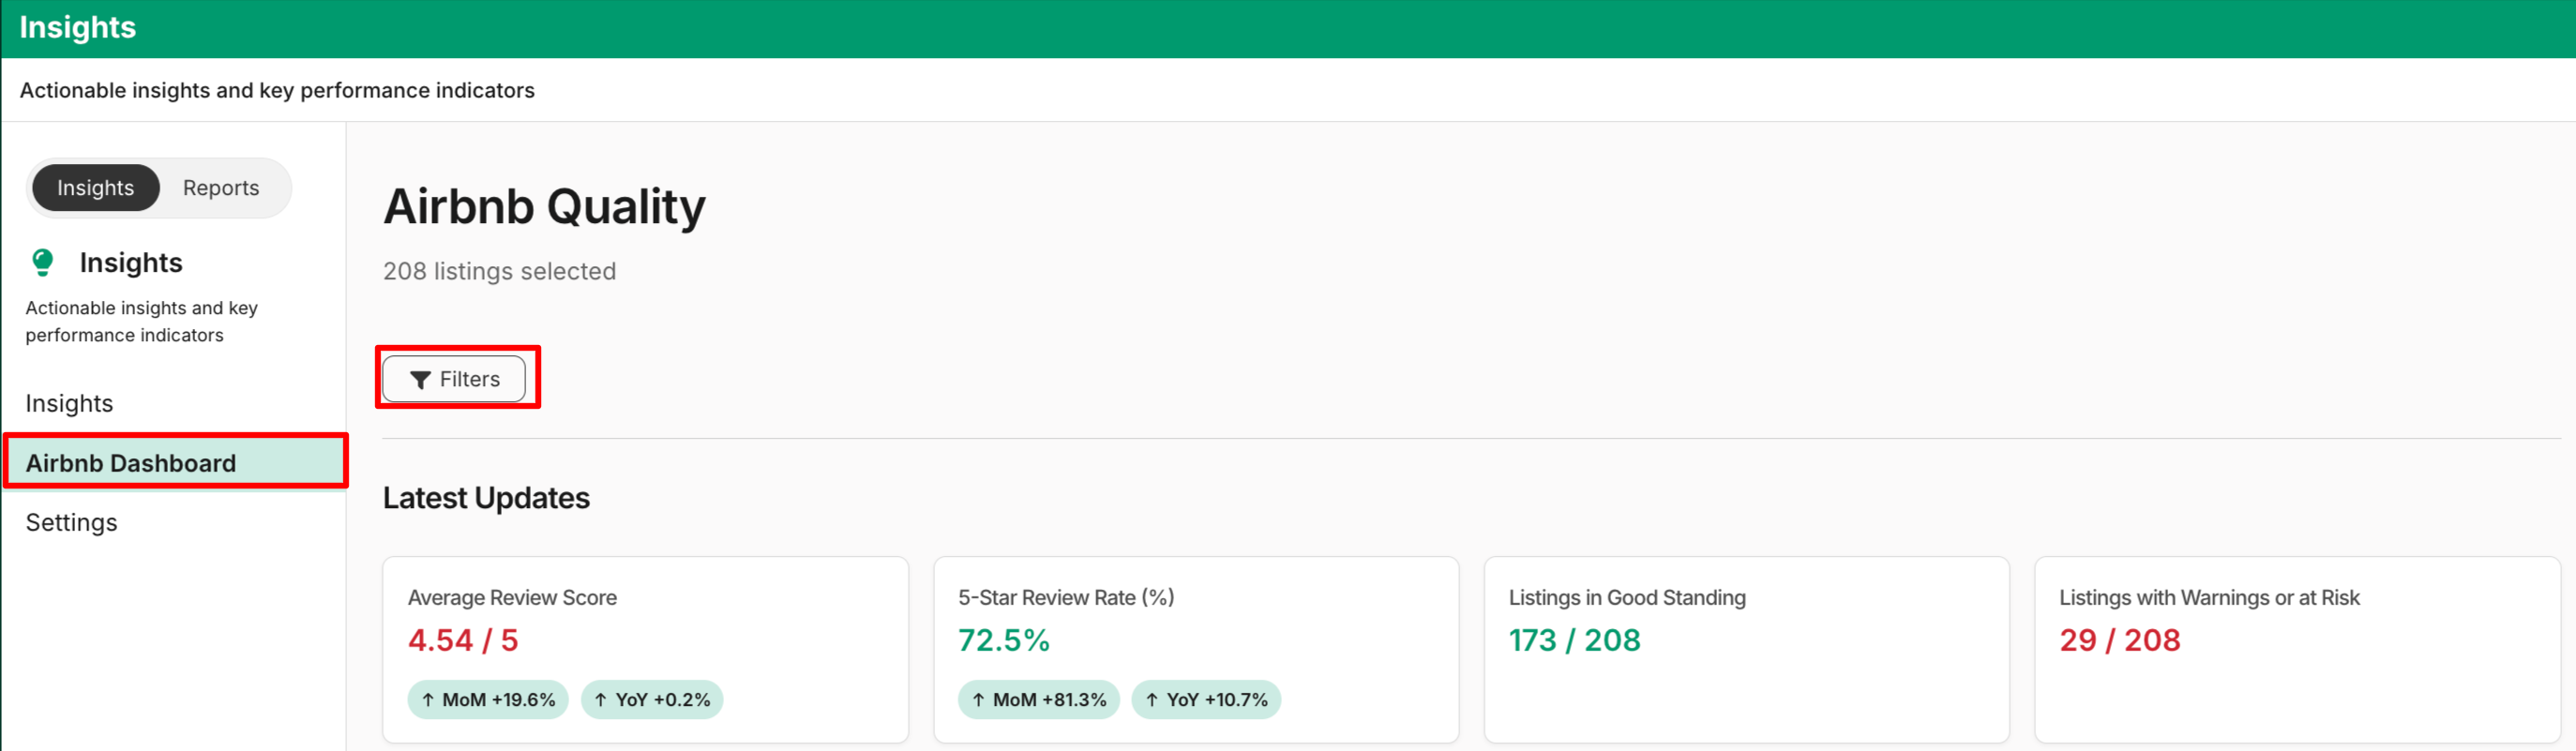
Task: Click the 173 / 208 value
Action: 1575,640
